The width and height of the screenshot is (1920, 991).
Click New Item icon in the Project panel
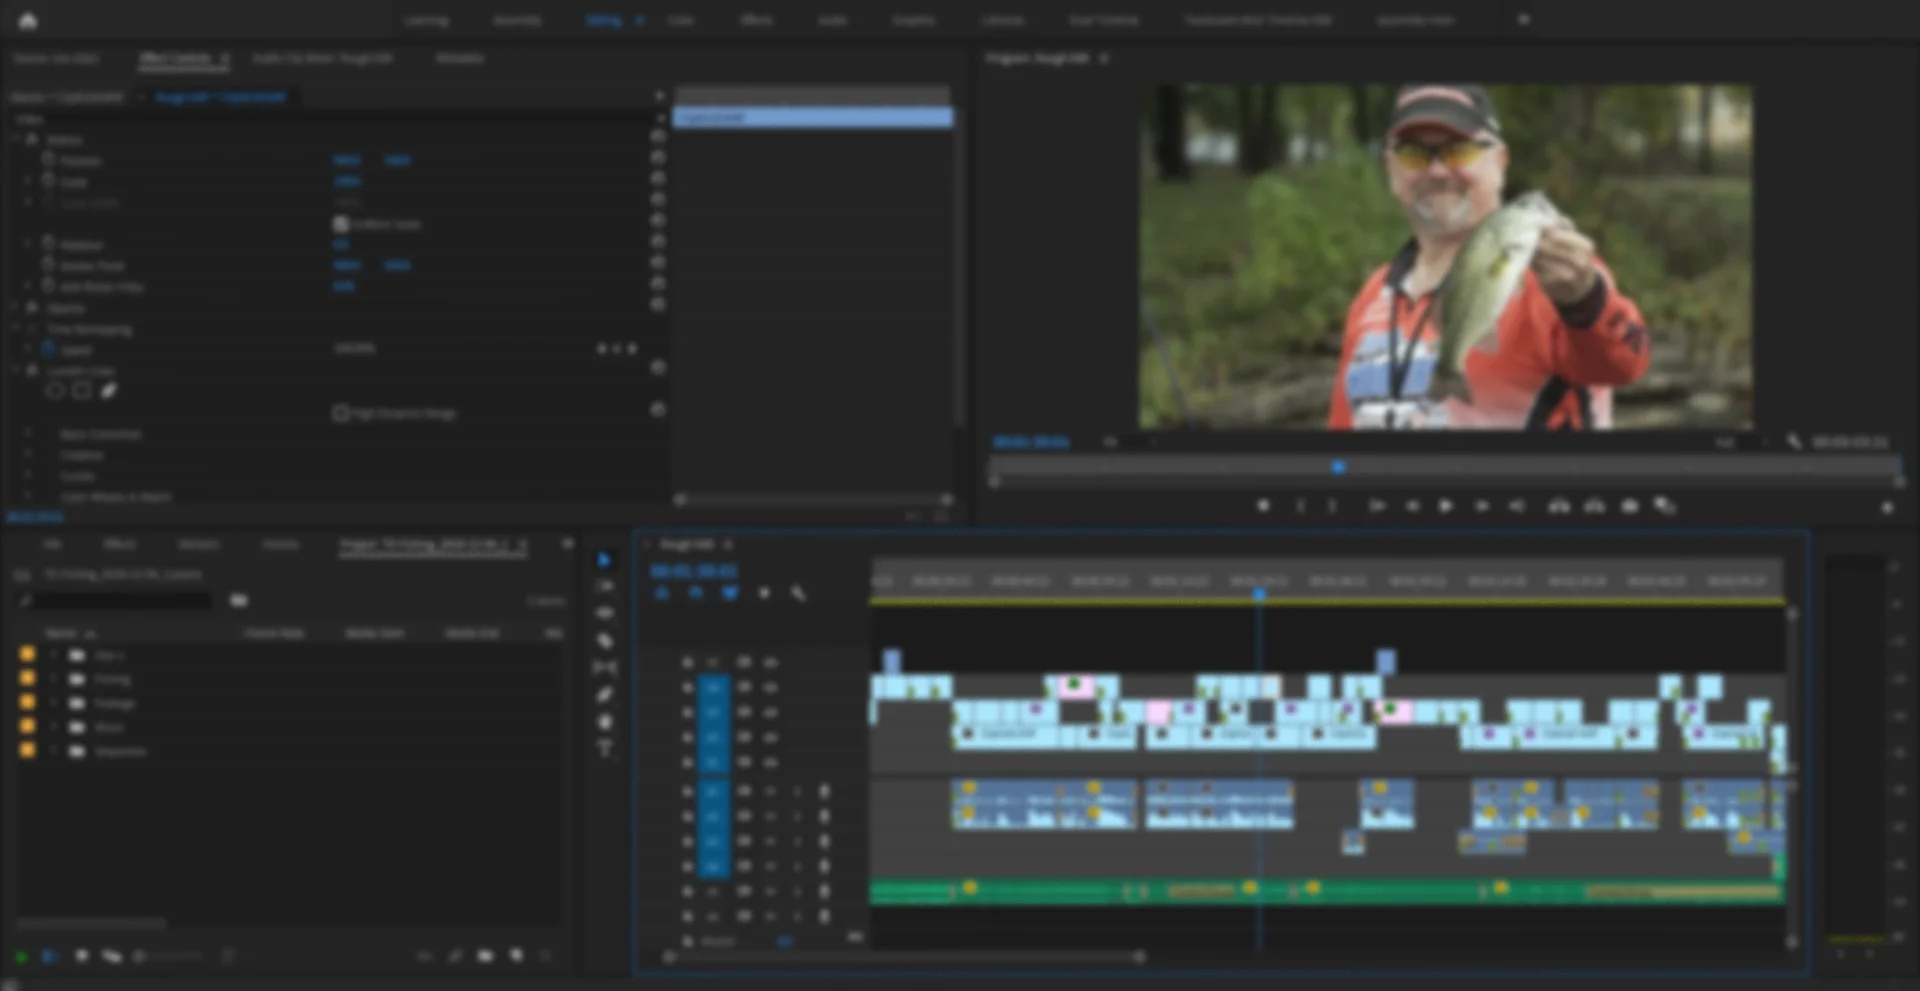(516, 956)
